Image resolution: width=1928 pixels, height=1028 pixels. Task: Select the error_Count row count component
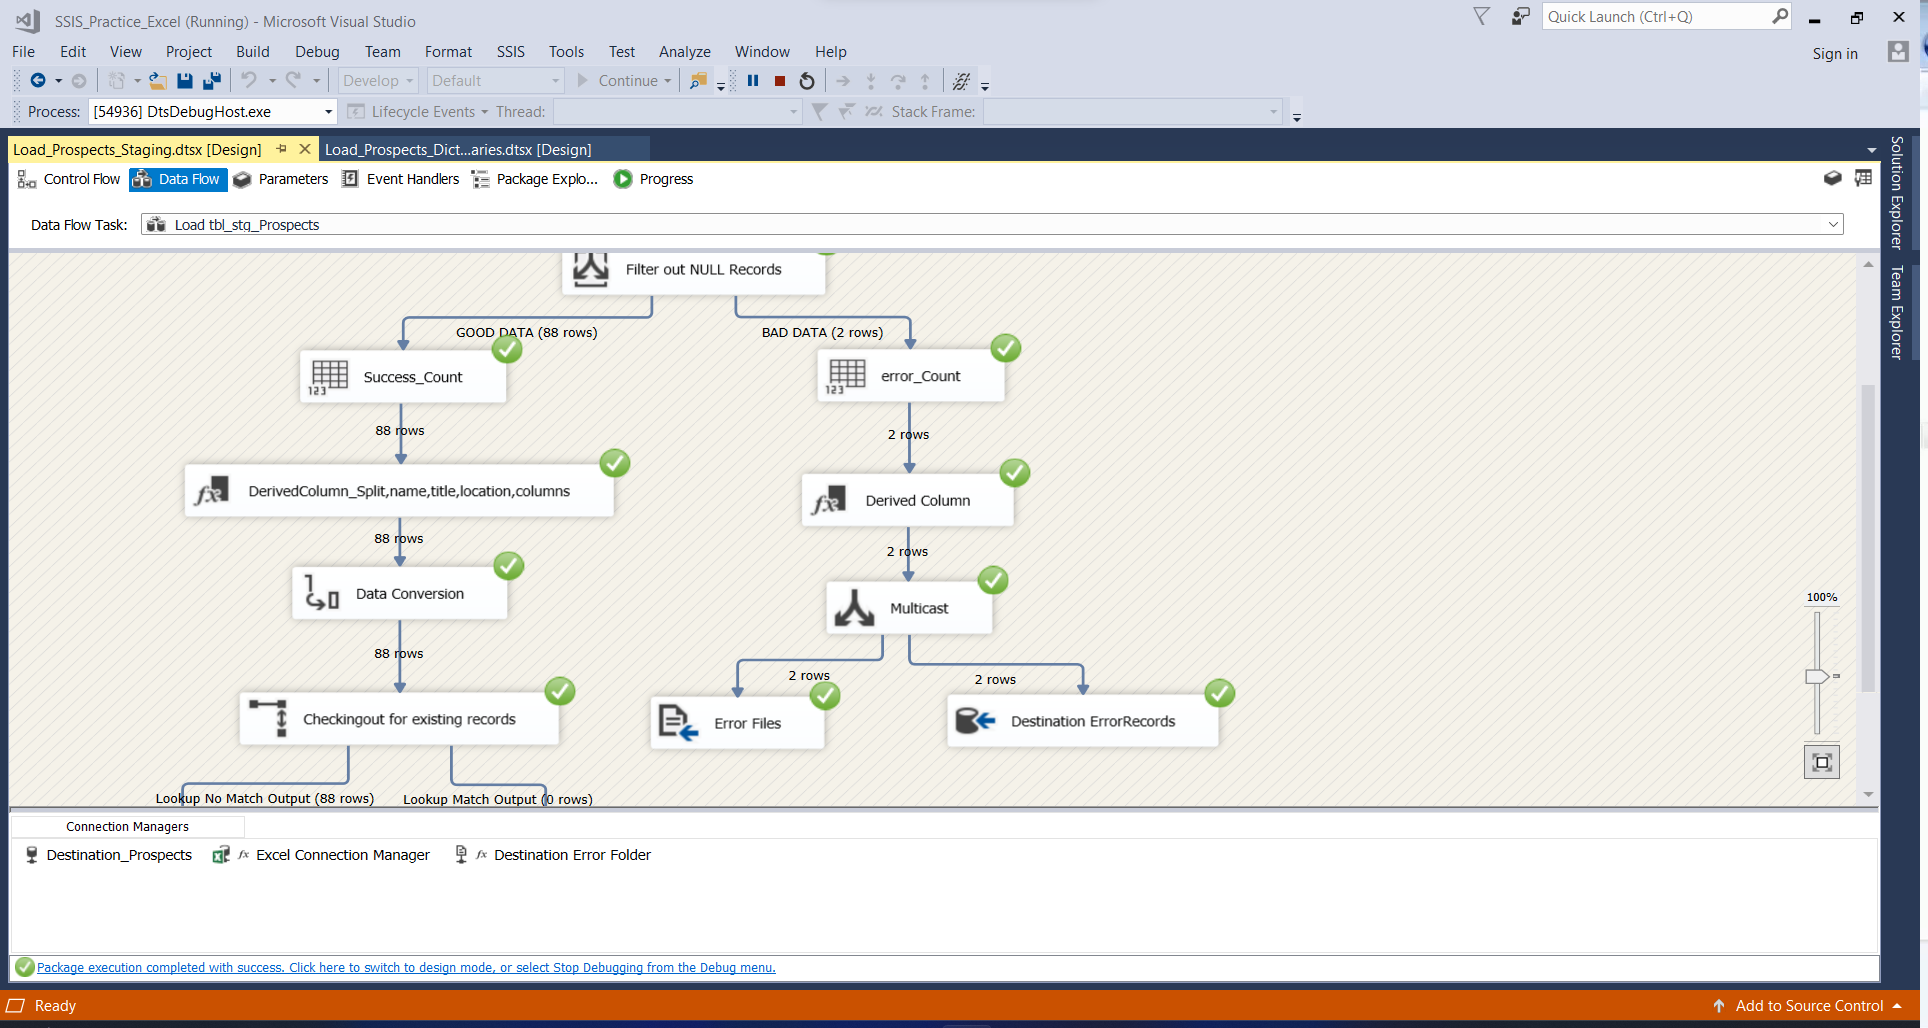coord(911,376)
